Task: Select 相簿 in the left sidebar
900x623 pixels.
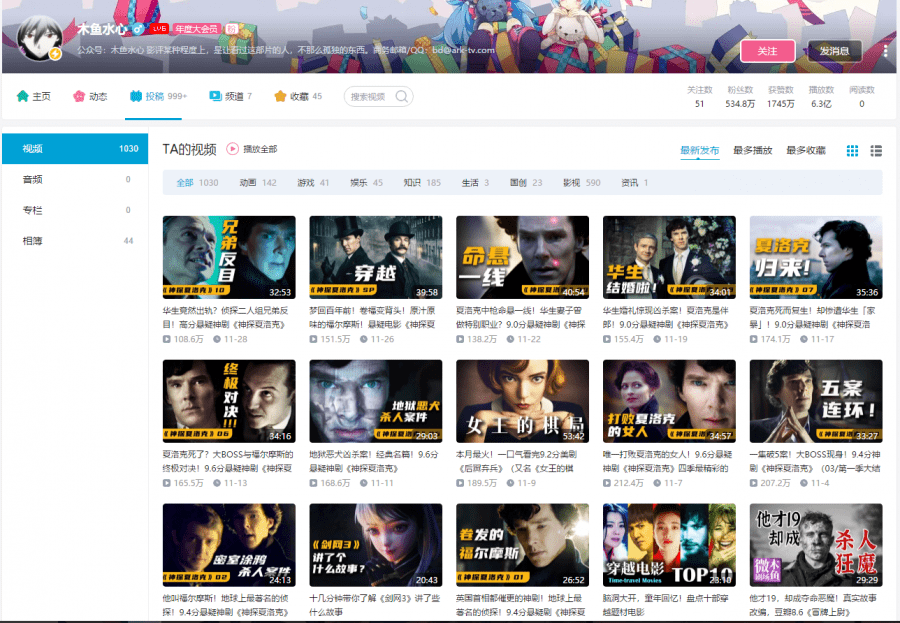Action: (x=33, y=241)
